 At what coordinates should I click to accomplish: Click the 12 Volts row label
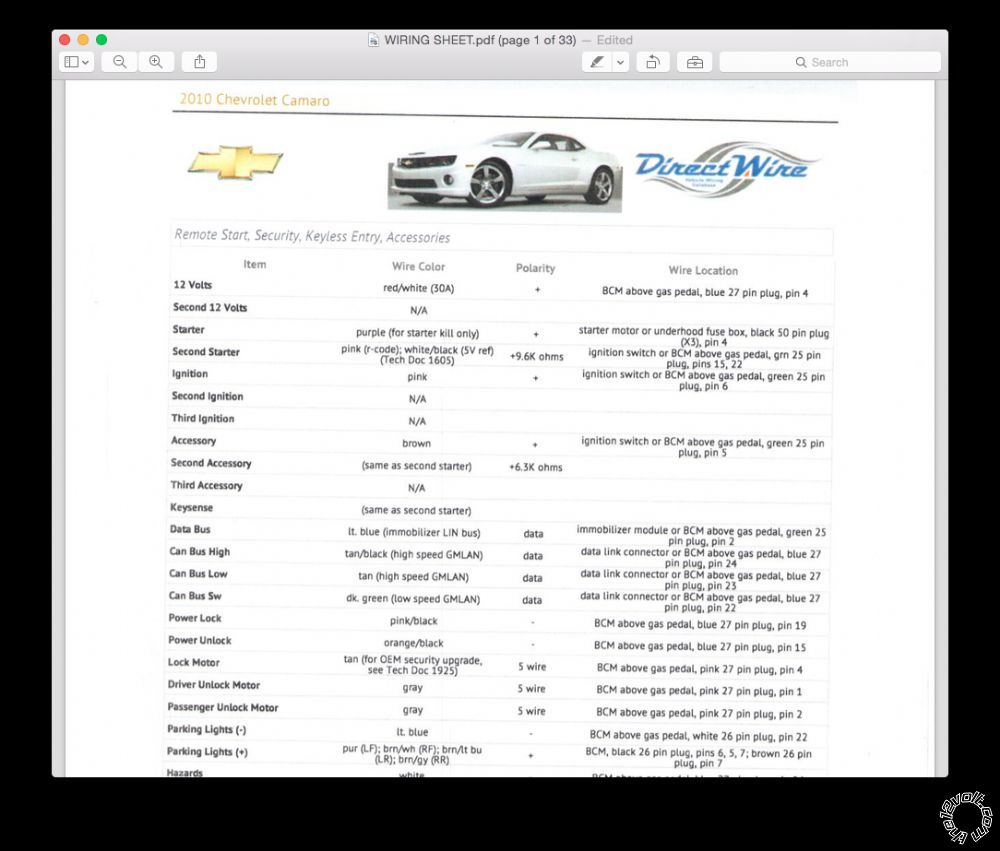tap(193, 285)
